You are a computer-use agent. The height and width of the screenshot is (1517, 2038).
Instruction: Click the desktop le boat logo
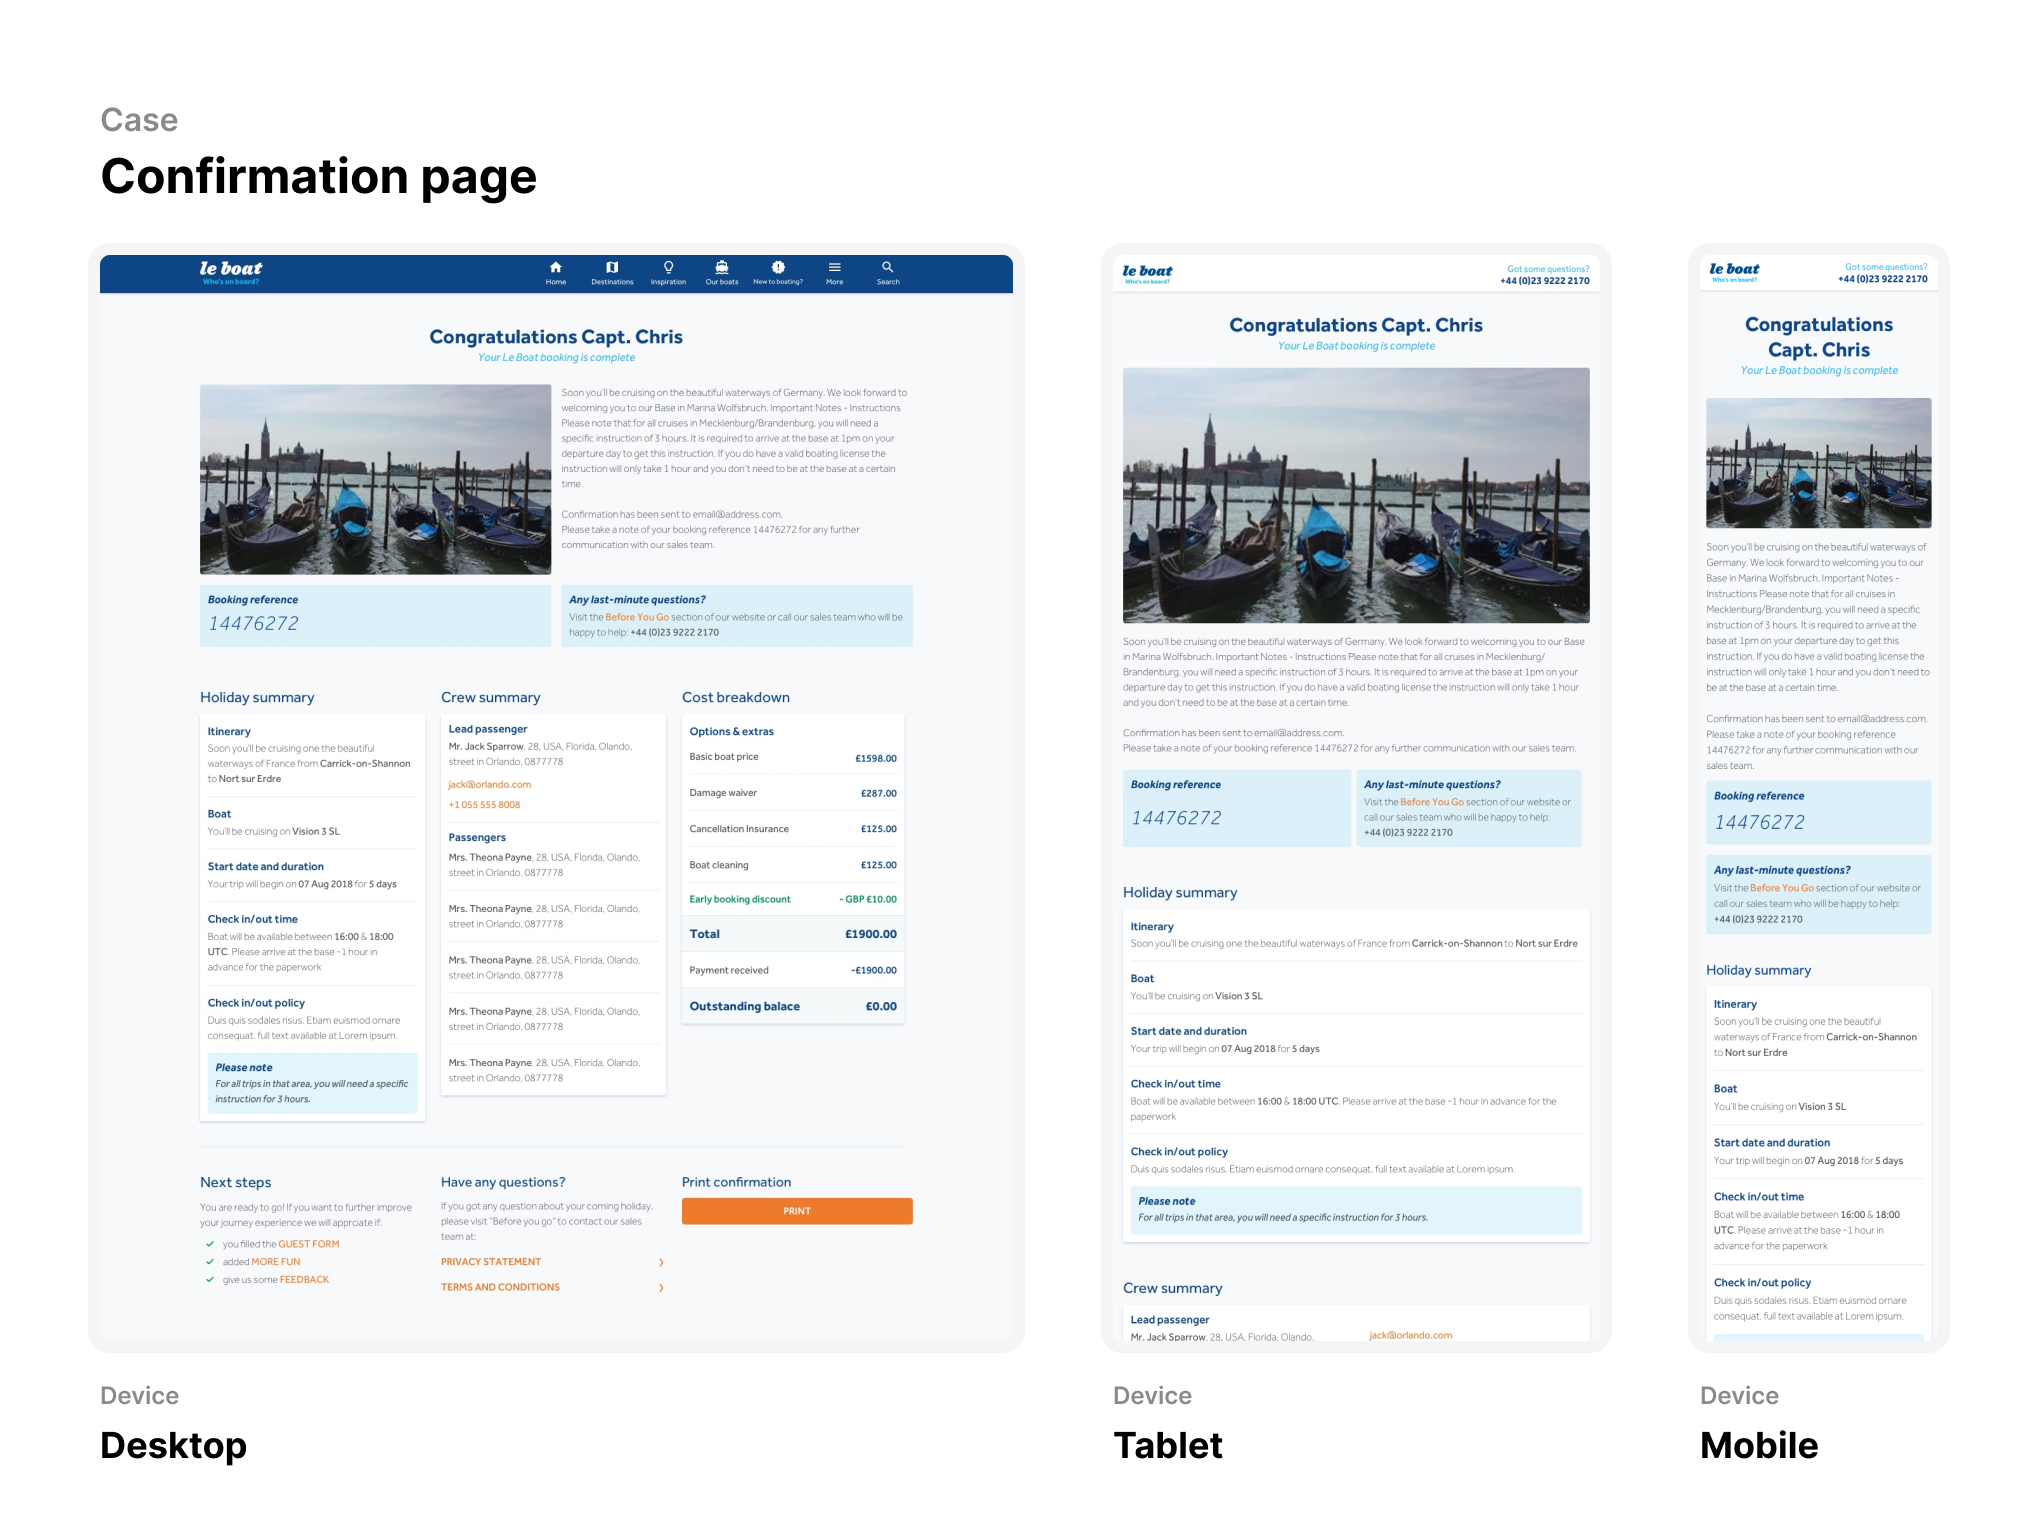[231, 270]
